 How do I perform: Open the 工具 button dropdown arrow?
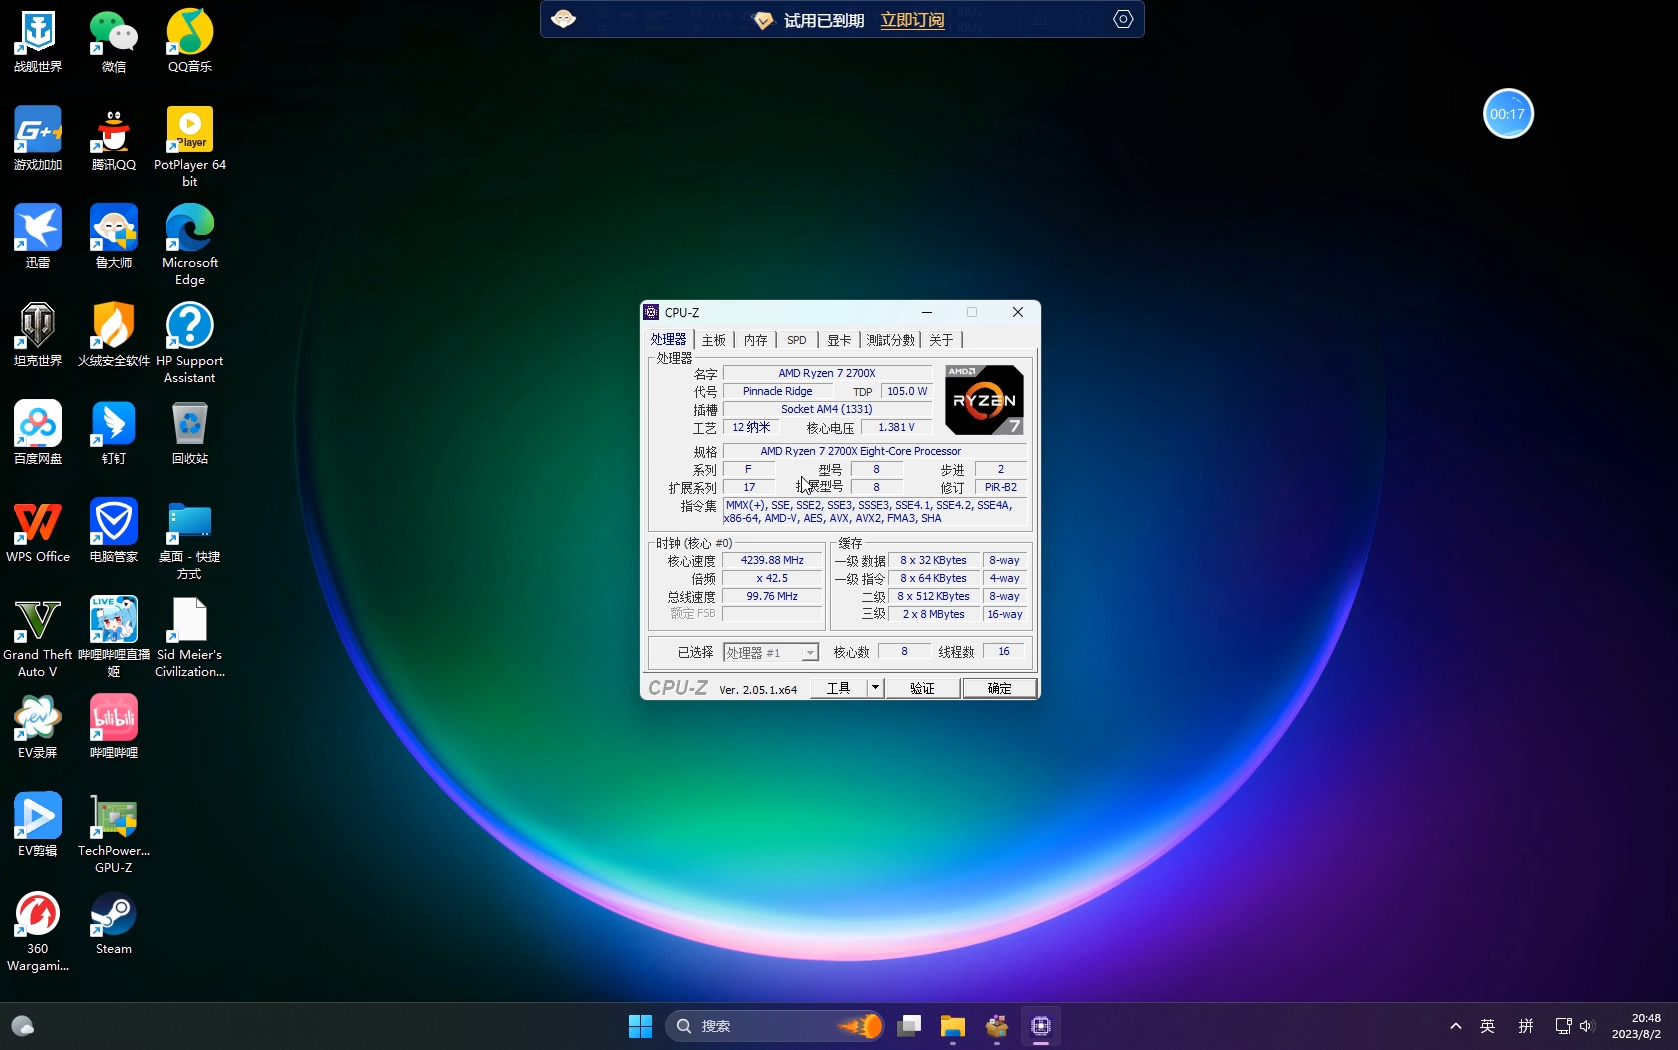point(875,688)
